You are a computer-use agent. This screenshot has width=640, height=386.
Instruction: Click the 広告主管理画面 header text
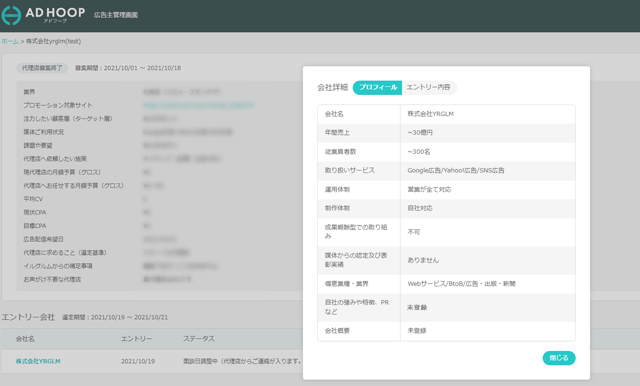pos(116,15)
